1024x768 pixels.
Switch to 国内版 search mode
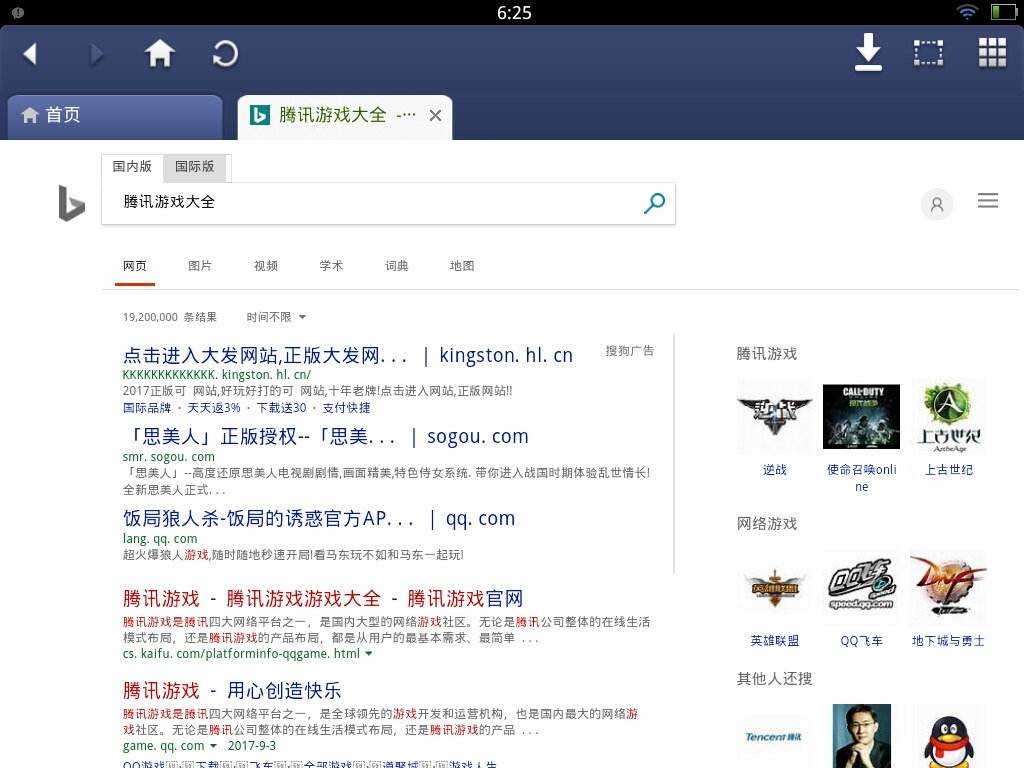click(132, 167)
